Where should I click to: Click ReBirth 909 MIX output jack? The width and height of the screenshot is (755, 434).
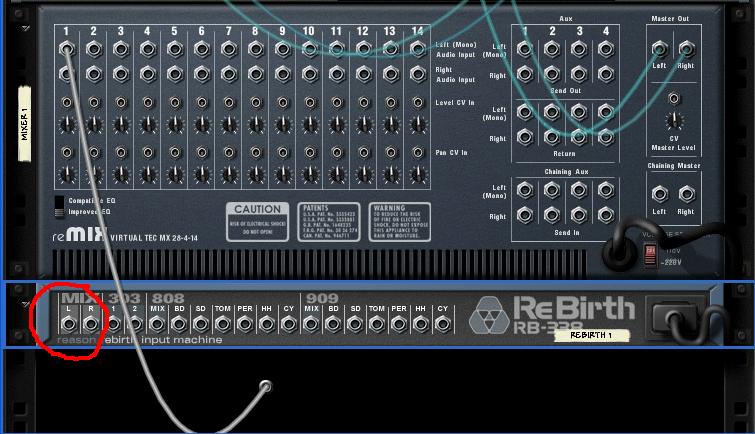pyautogui.click(x=311, y=324)
